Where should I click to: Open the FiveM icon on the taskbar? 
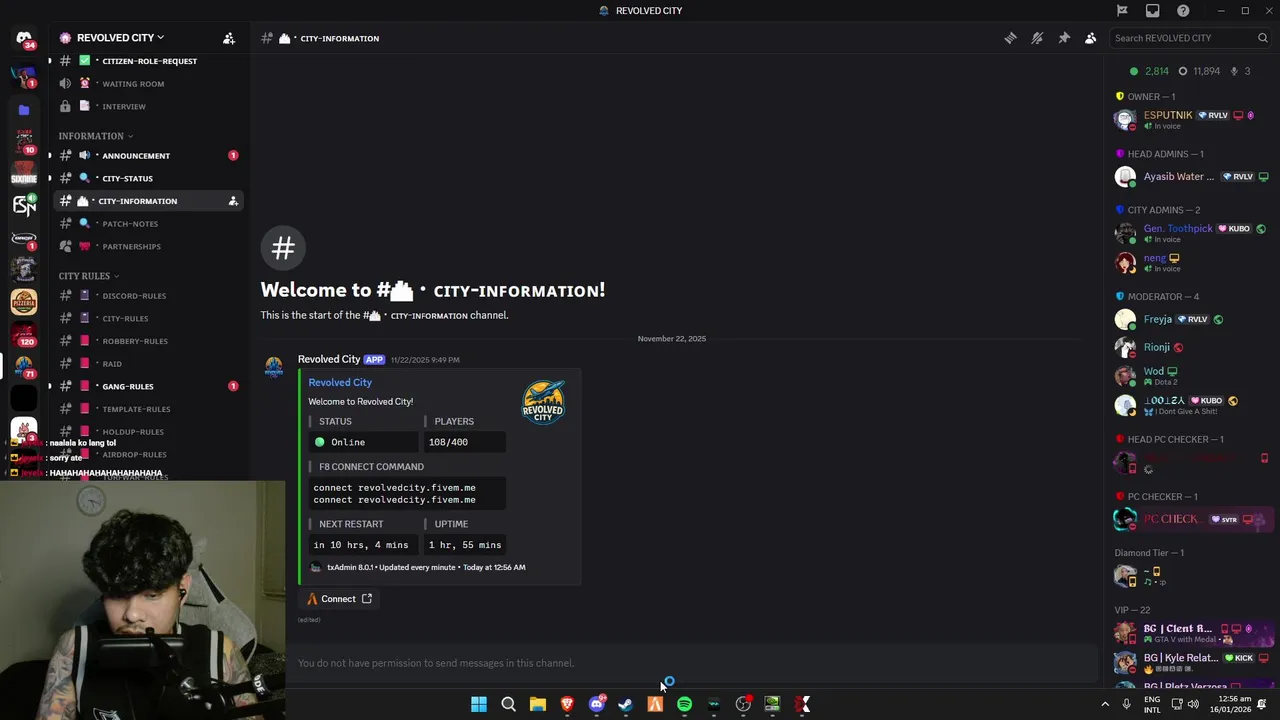655,705
